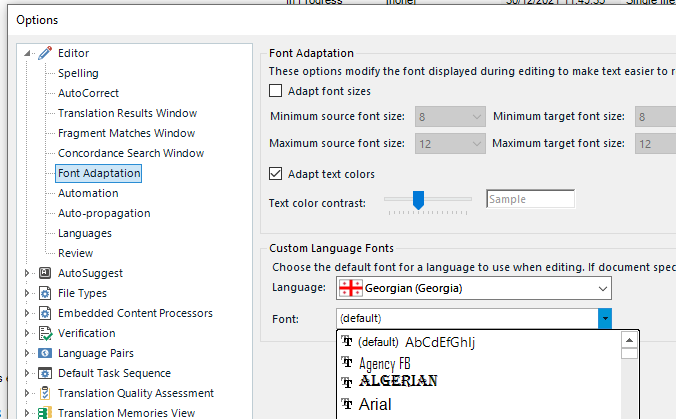Image resolution: width=676 pixels, height=419 pixels.
Task: Click the Default Task Sequence icon
Action: [x=45, y=373]
